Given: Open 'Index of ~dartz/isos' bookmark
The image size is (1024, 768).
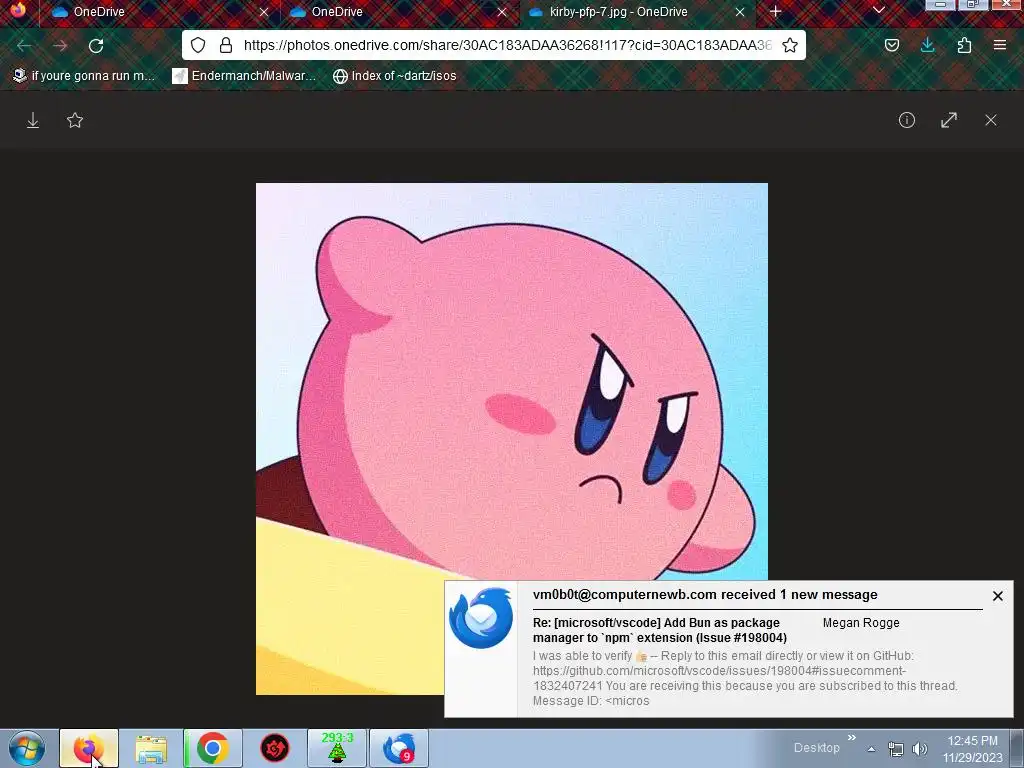Looking at the screenshot, I should 394,76.
